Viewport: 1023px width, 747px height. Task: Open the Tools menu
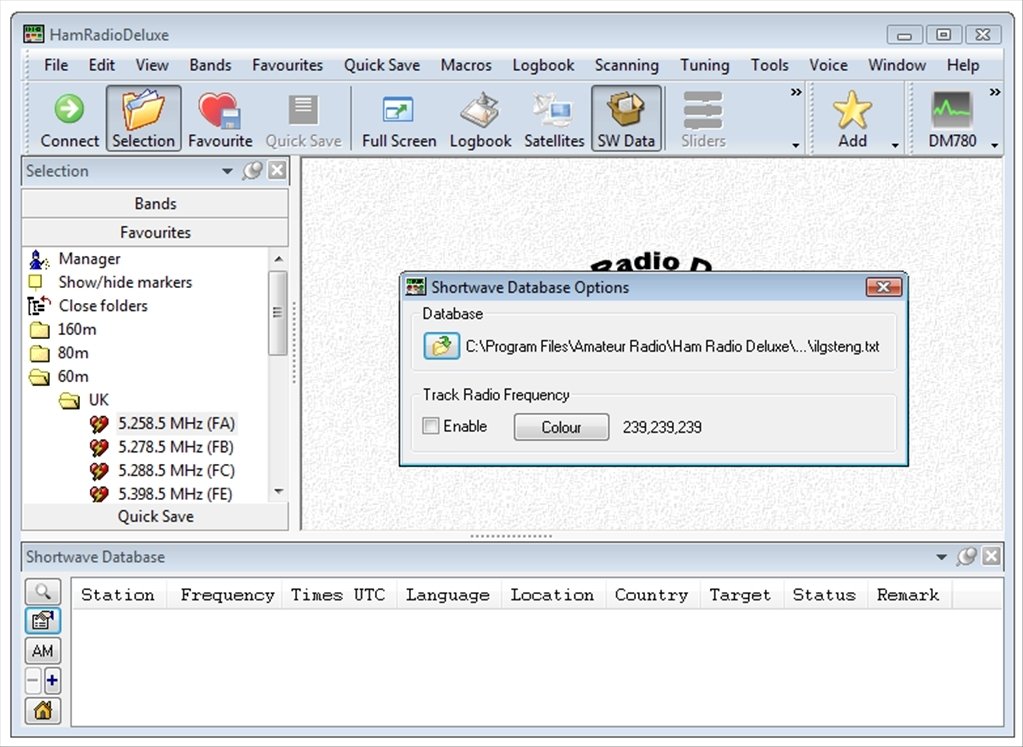[769, 65]
